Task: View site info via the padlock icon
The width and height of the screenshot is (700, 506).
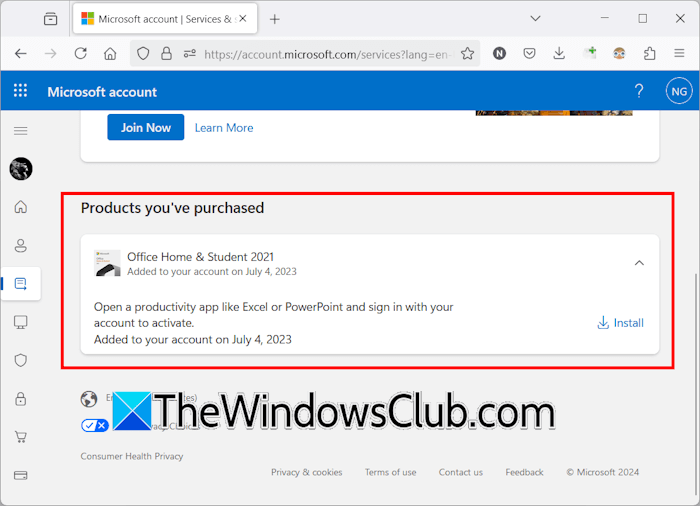Action: click(167, 54)
